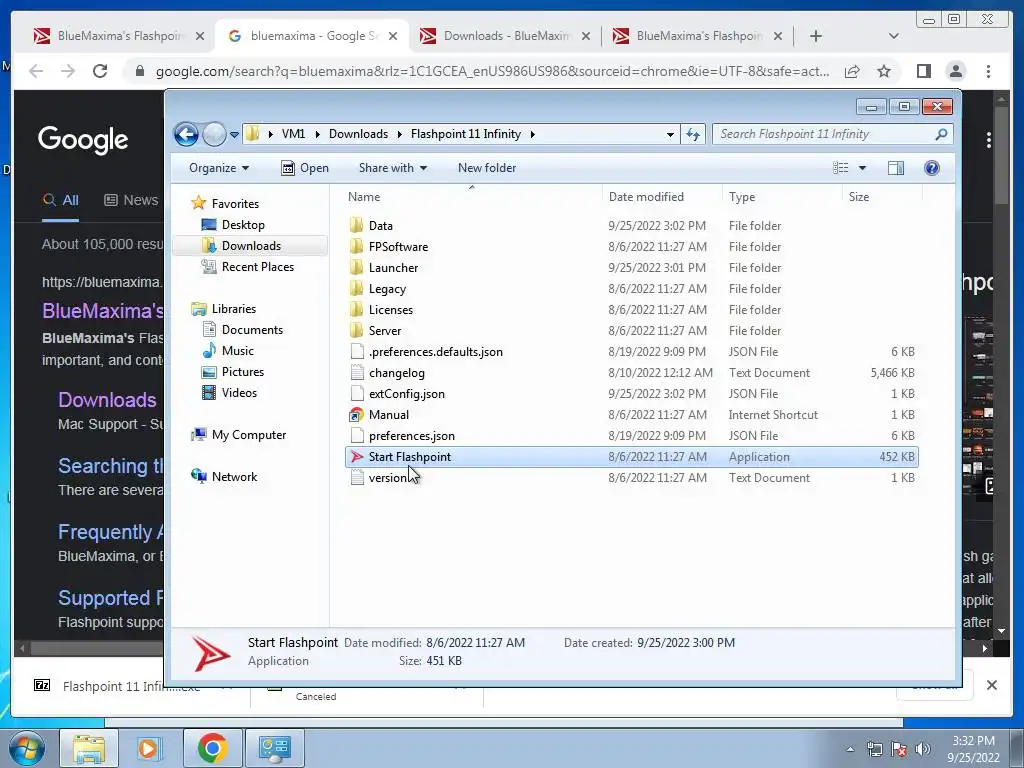Click VM1 in address breadcrumb
This screenshot has height=768, width=1024.
(x=293, y=134)
